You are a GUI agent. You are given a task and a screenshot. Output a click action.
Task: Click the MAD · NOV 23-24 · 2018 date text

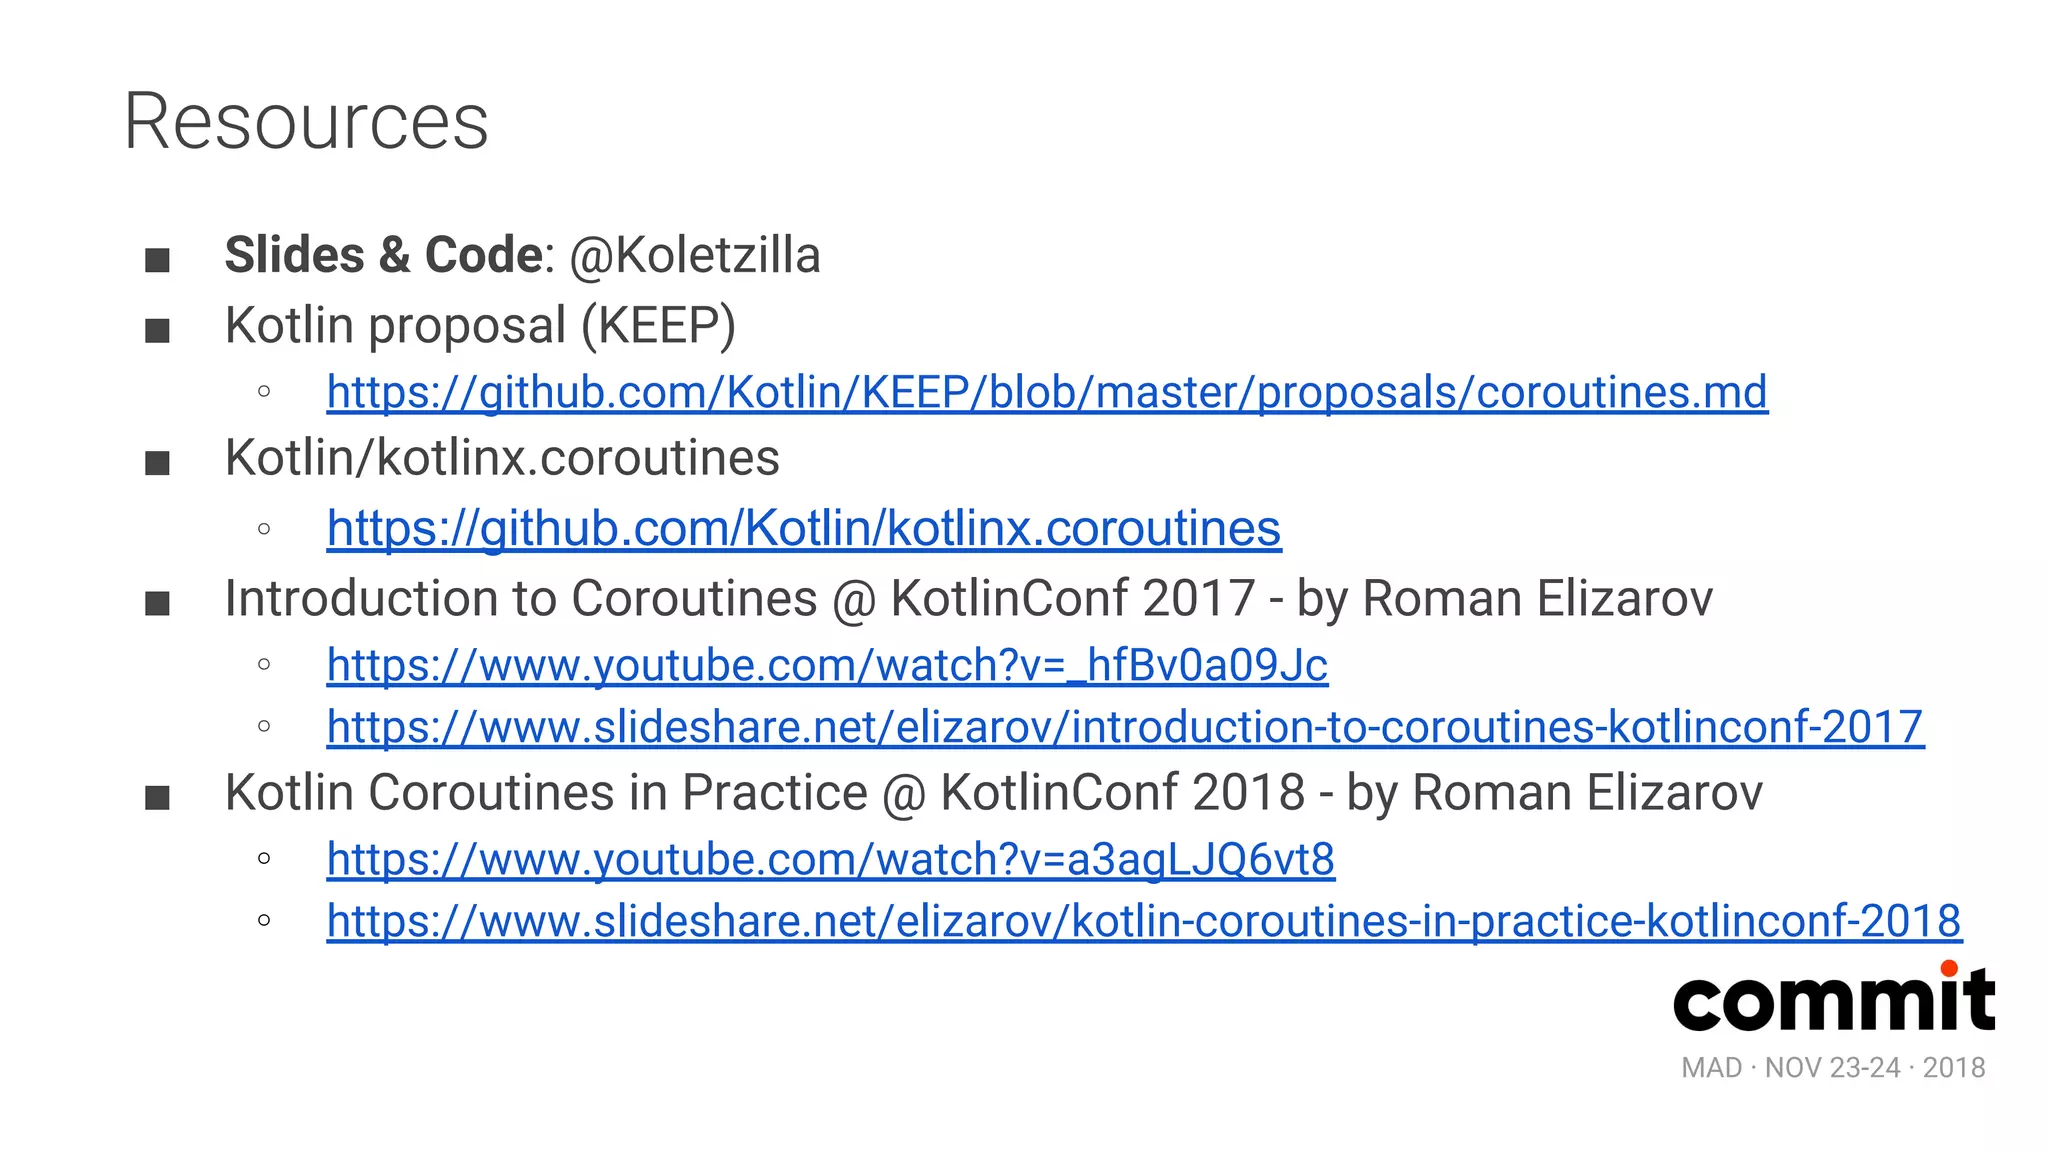pos(1833,1068)
